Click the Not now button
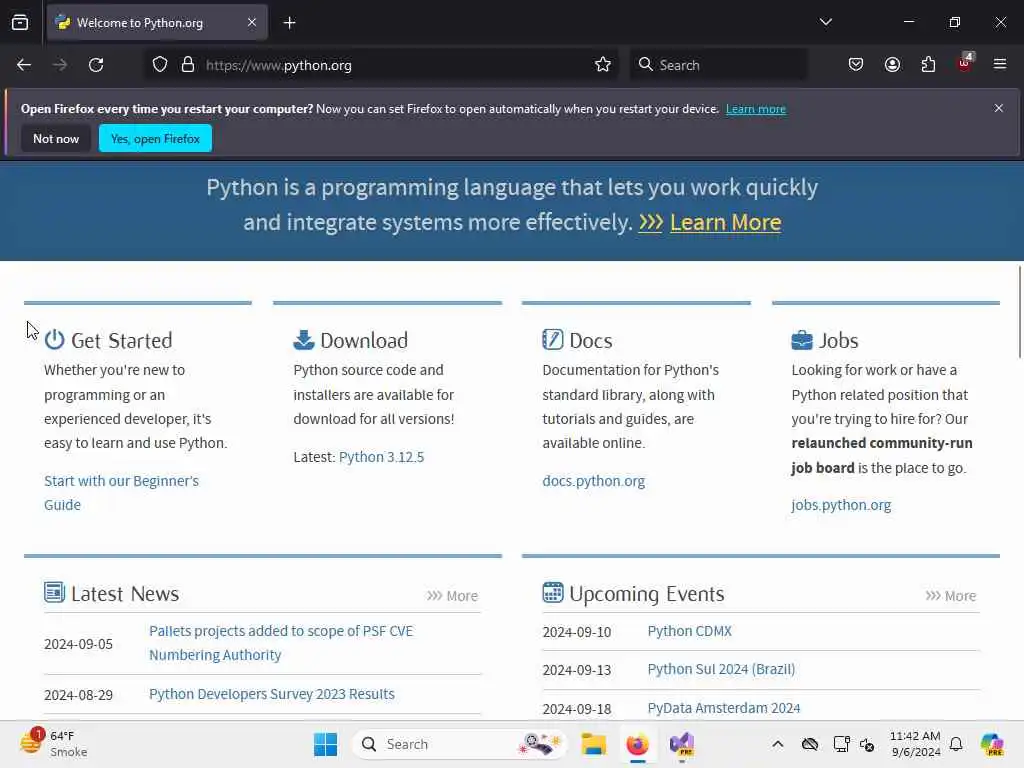Image resolution: width=1024 pixels, height=768 pixels. [56, 138]
